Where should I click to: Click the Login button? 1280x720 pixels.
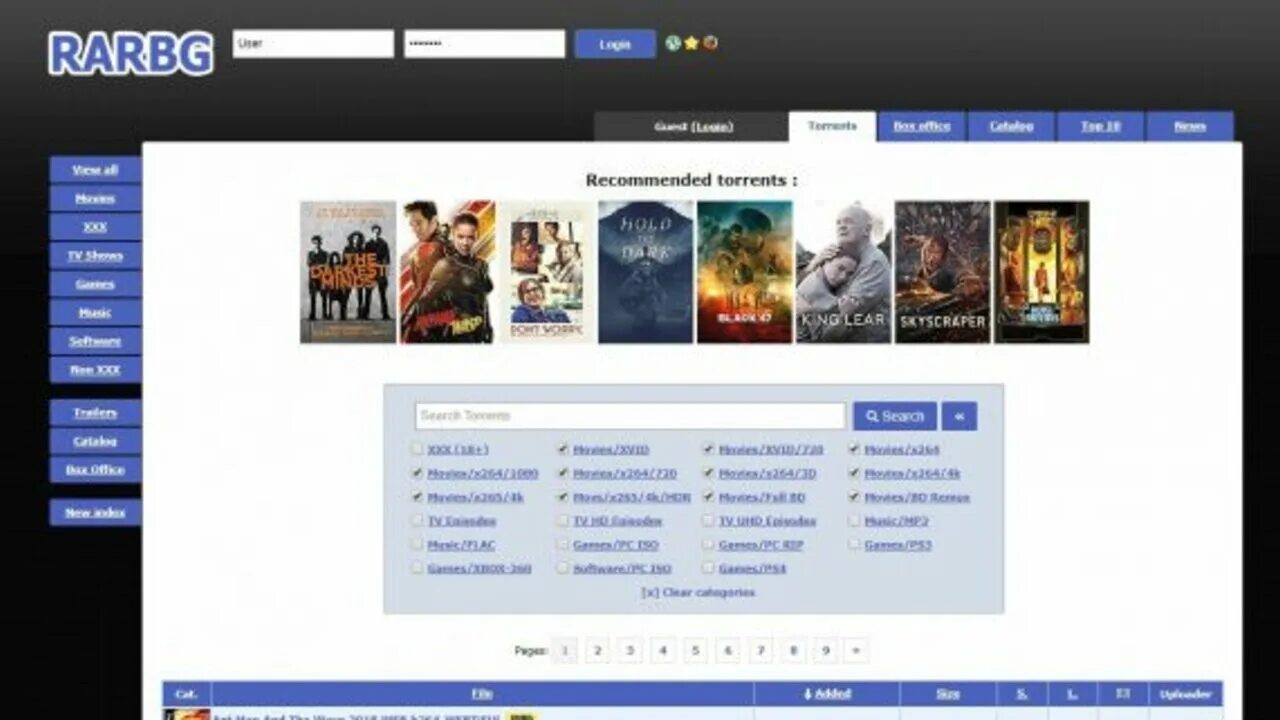[615, 44]
